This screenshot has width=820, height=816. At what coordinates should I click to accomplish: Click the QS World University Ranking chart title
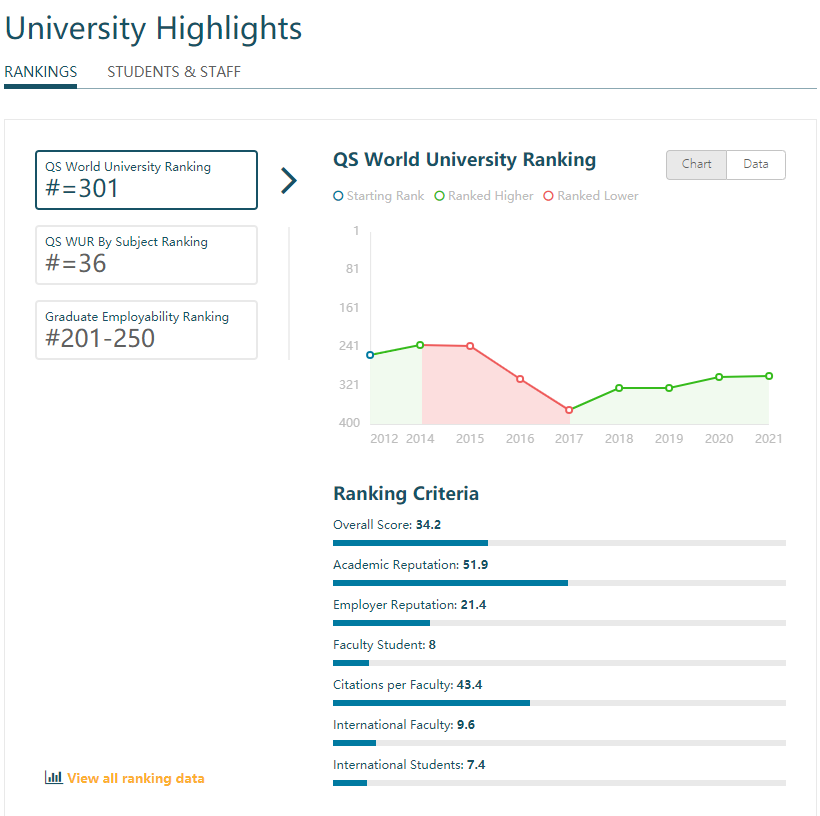pyautogui.click(x=464, y=160)
